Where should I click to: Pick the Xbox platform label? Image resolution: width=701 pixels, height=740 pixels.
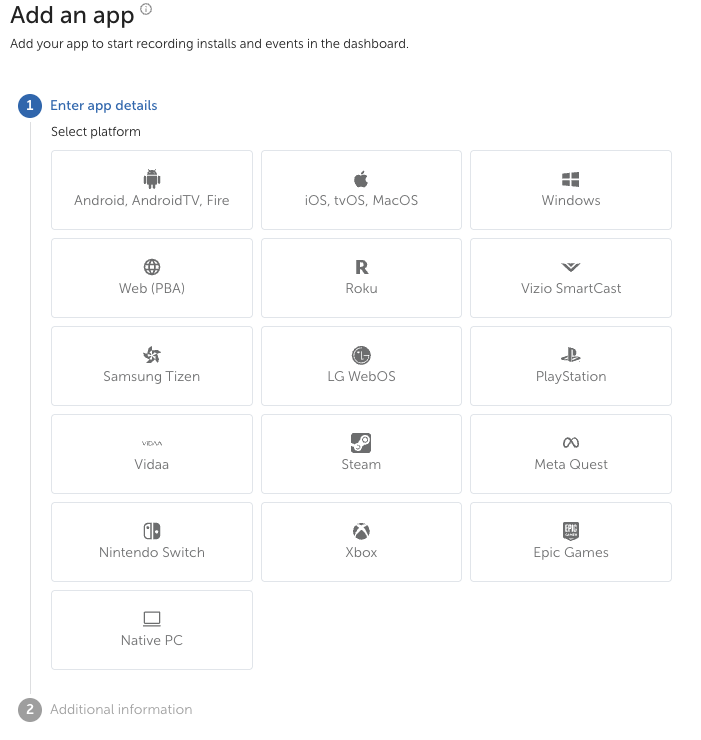(x=361, y=552)
